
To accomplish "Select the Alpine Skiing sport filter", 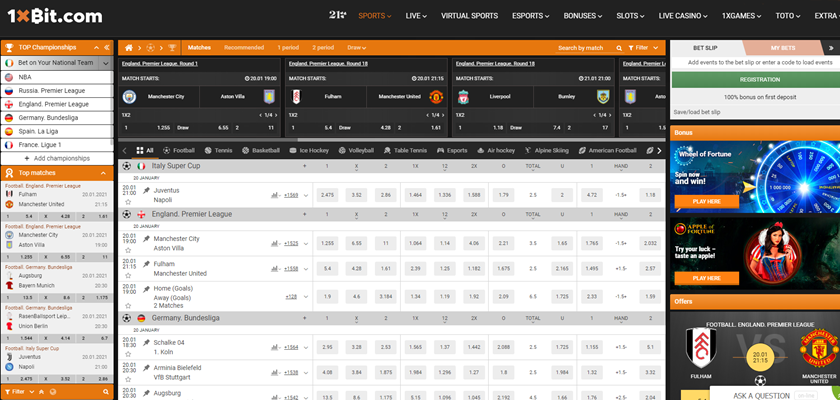I will click(x=547, y=150).
